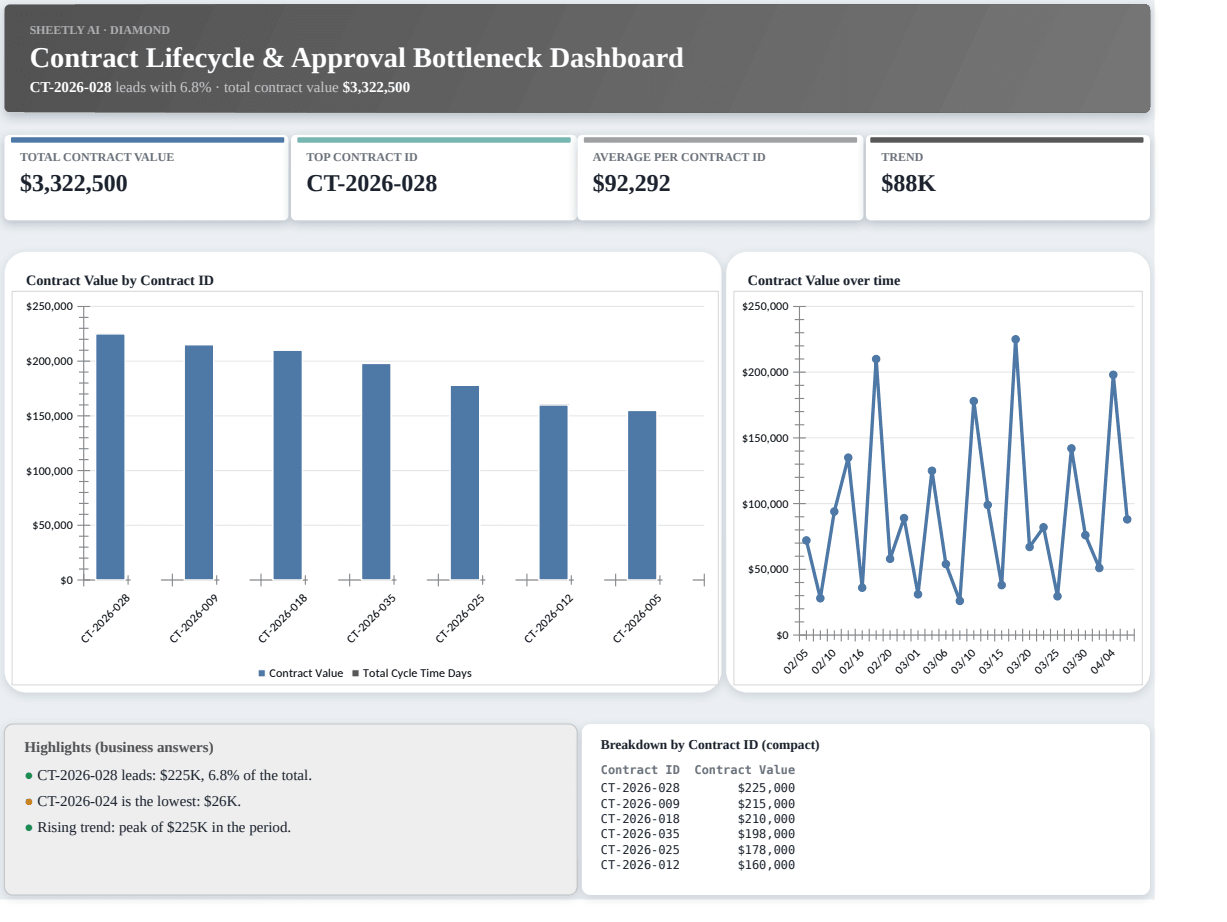This screenshot has height=922, width=1227.
Task: Click the CT-2026-018 bar
Action: pos(288,465)
